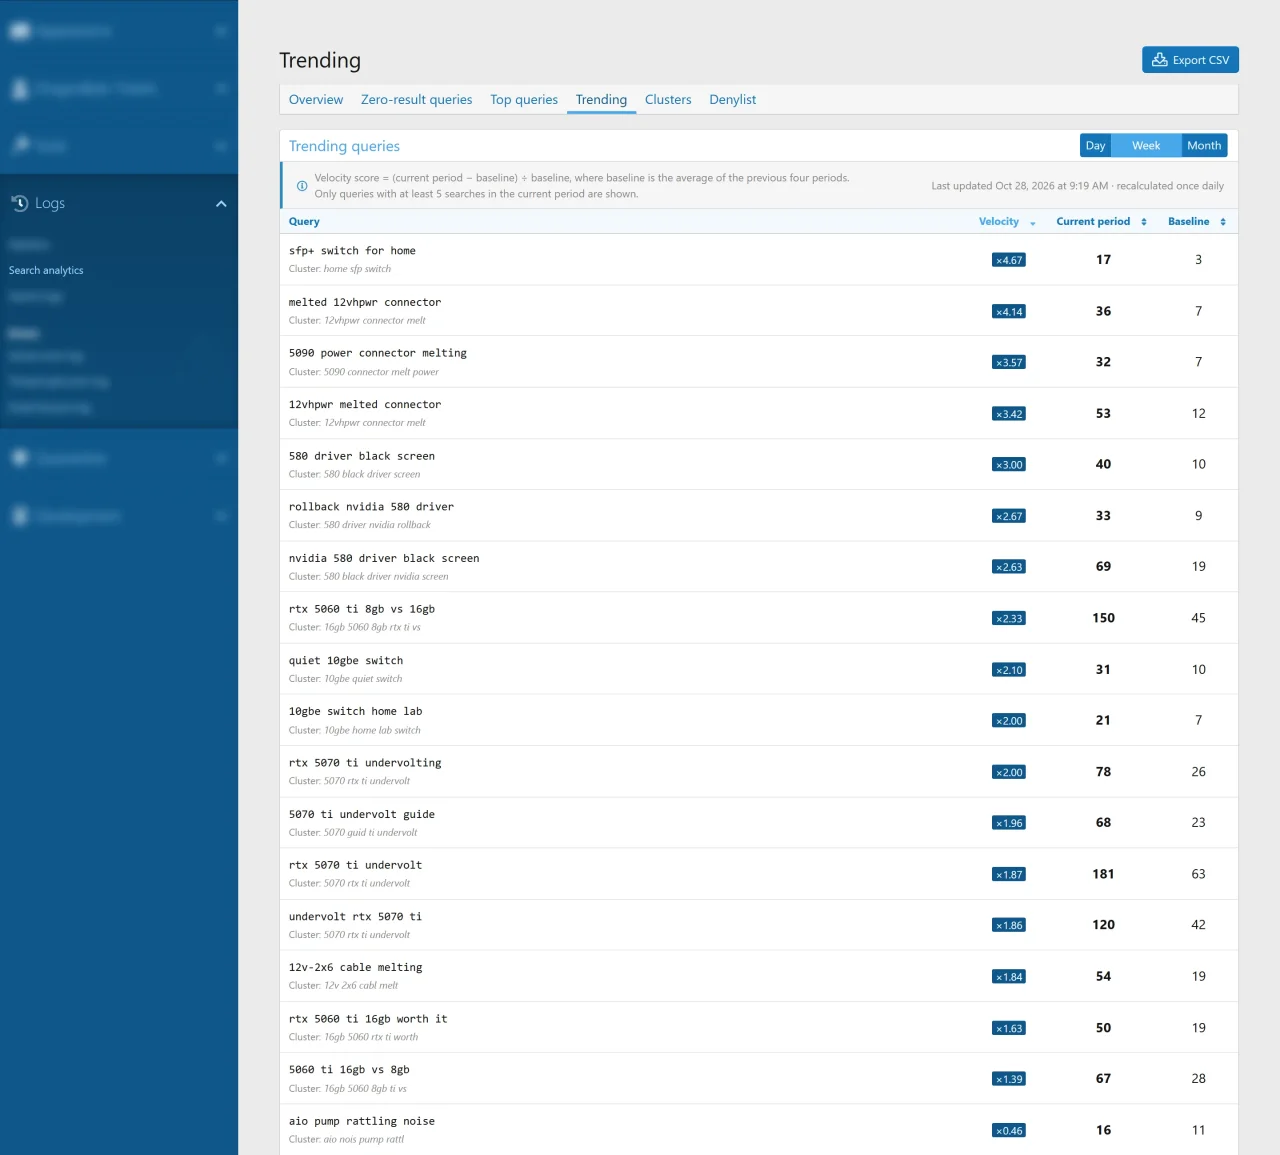Image resolution: width=1280 pixels, height=1155 pixels.
Task: Open query 'rtx 5070 ti undervolting'
Action: point(365,763)
